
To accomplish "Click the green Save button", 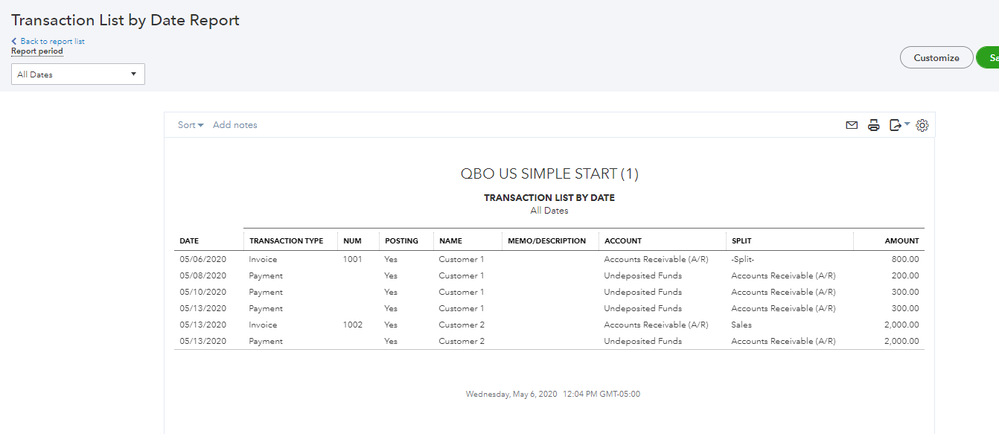I will pyautogui.click(x=989, y=58).
